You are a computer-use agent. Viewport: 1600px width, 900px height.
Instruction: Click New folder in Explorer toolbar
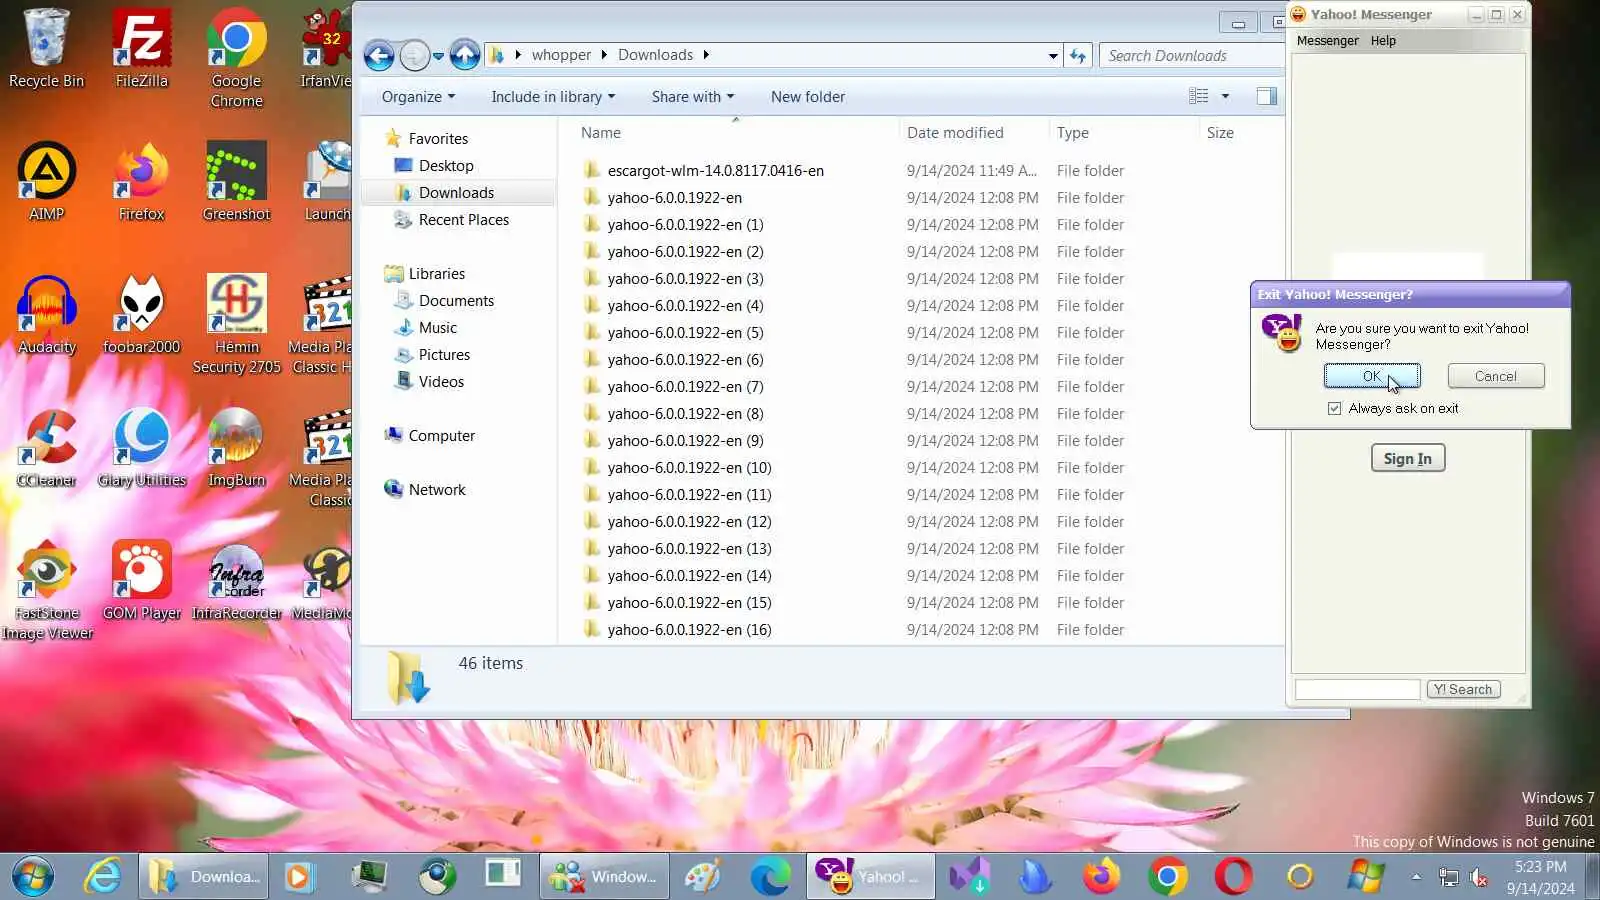point(807,96)
